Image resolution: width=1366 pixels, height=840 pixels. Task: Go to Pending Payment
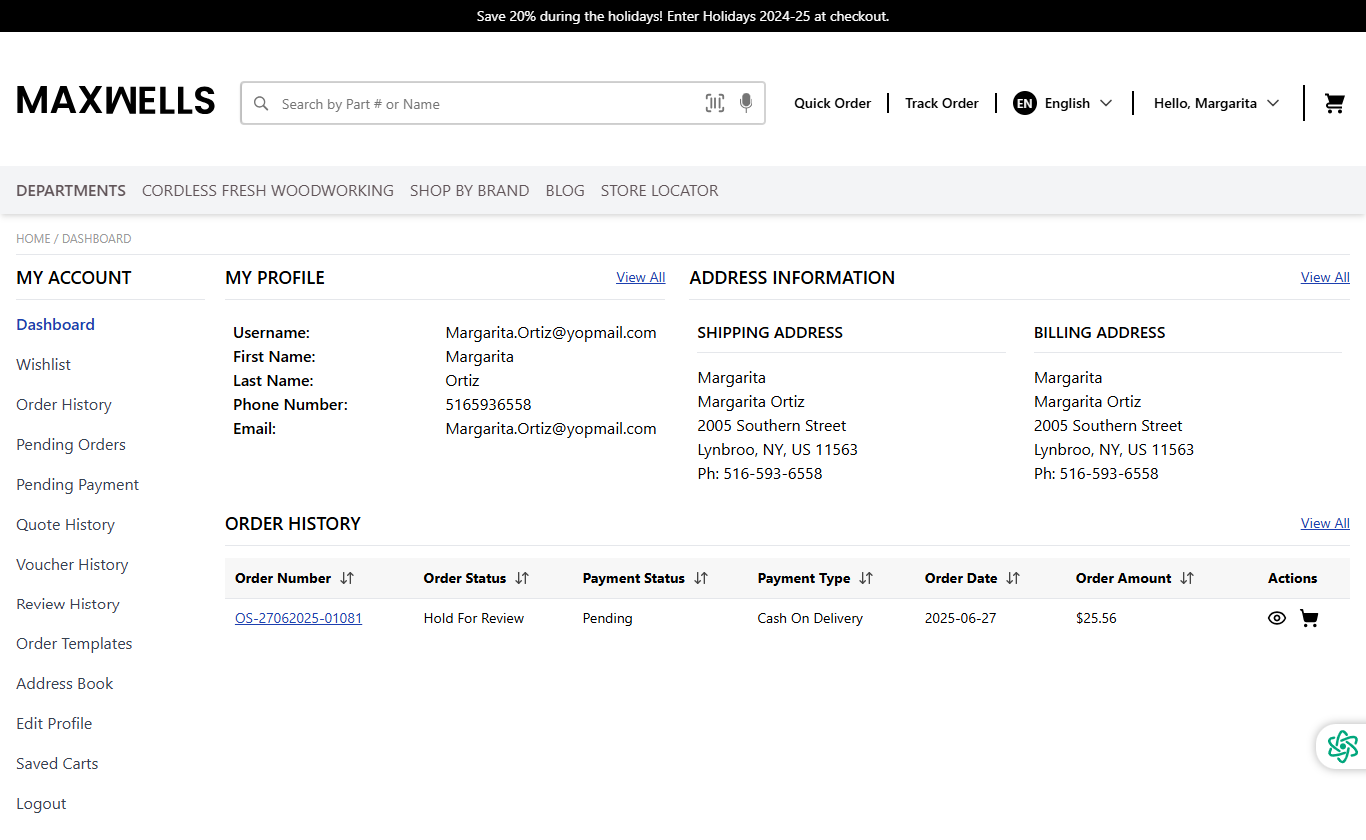coord(77,484)
